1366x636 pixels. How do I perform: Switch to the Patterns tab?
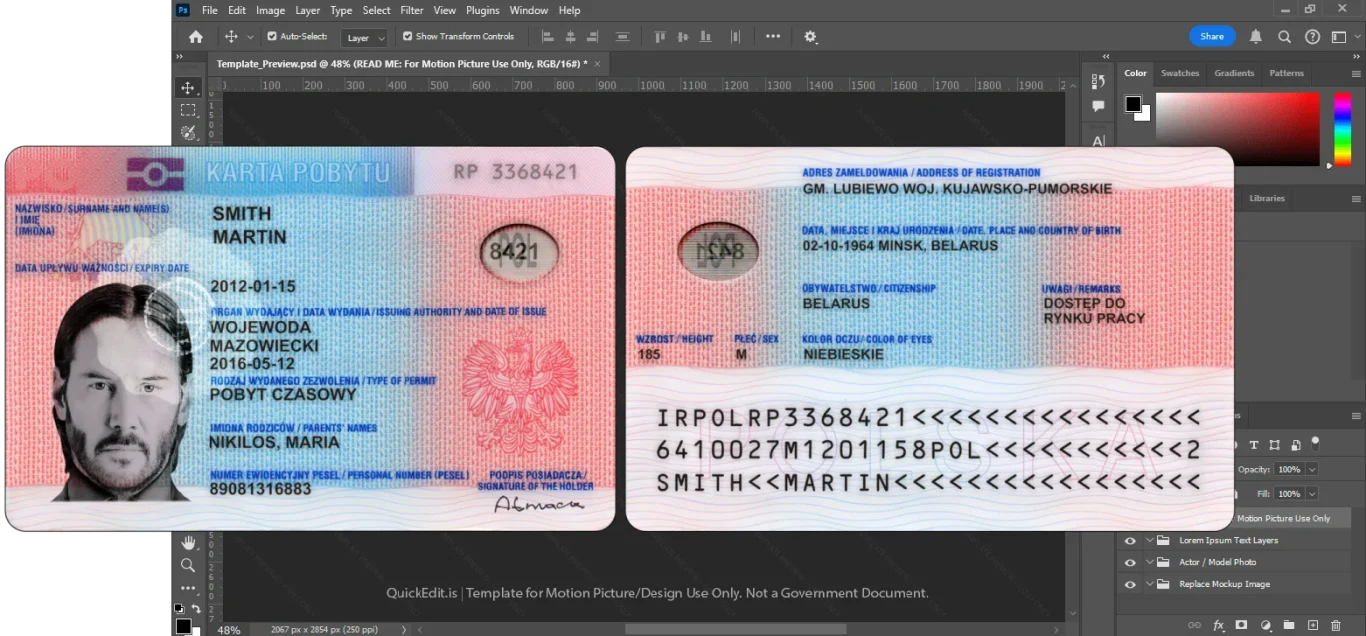(1286, 73)
